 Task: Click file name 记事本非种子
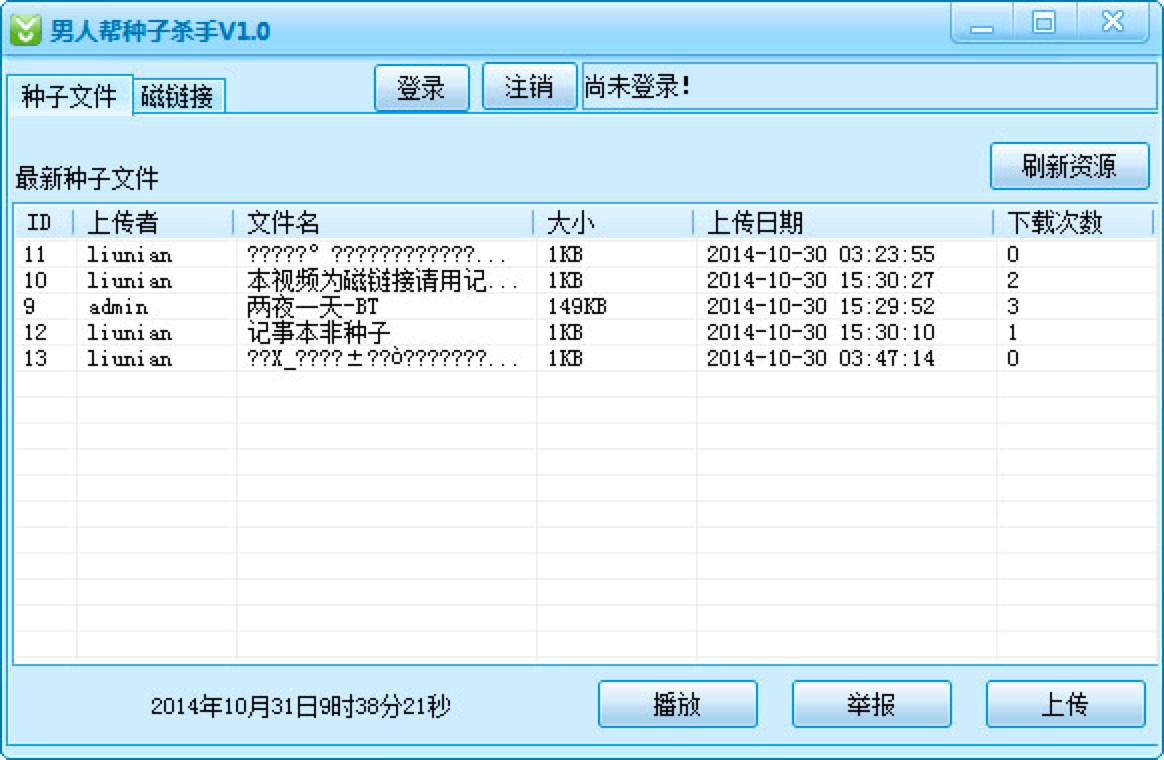(x=318, y=332)
